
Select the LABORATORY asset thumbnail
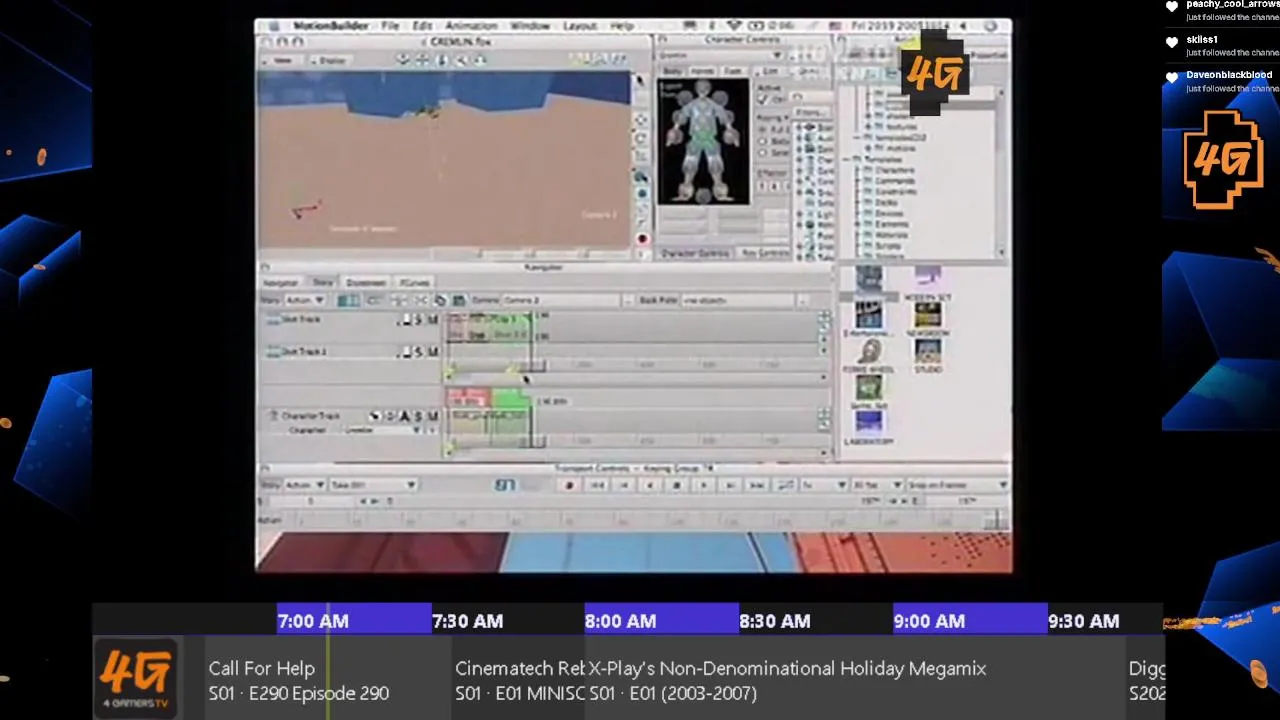[x=868, y=424]
